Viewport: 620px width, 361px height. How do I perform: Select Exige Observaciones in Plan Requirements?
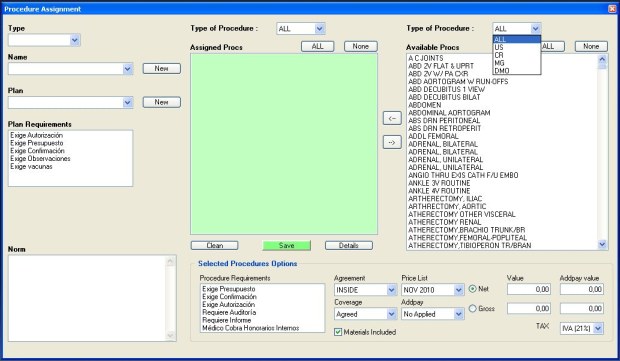coord(40,159)
